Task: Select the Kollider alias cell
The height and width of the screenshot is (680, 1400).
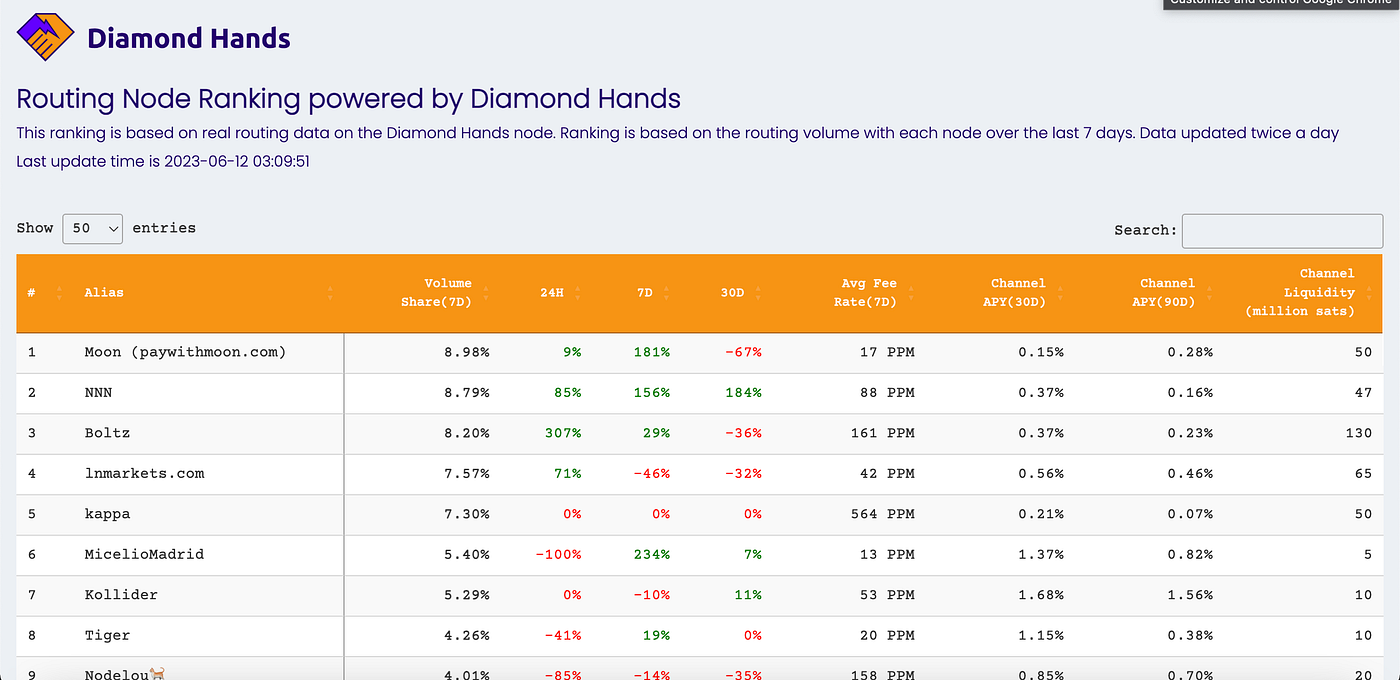Action: coord(121,594)
